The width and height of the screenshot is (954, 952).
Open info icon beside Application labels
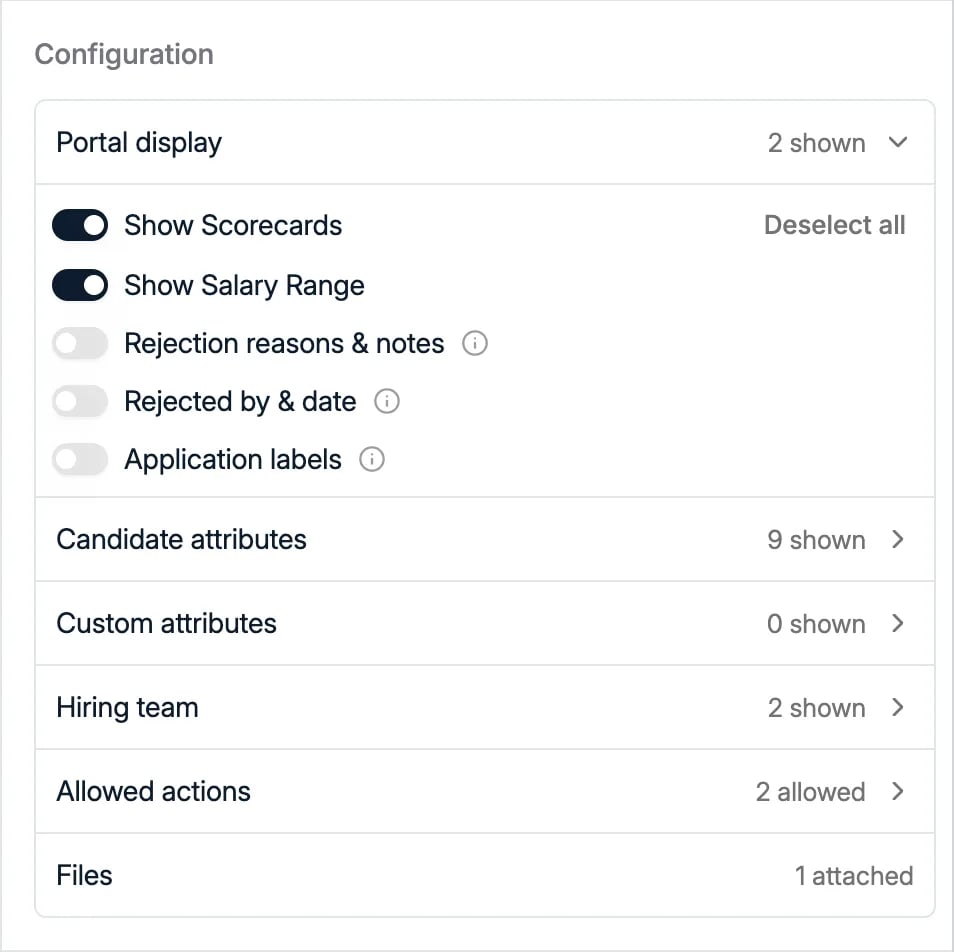coord(372,459)
